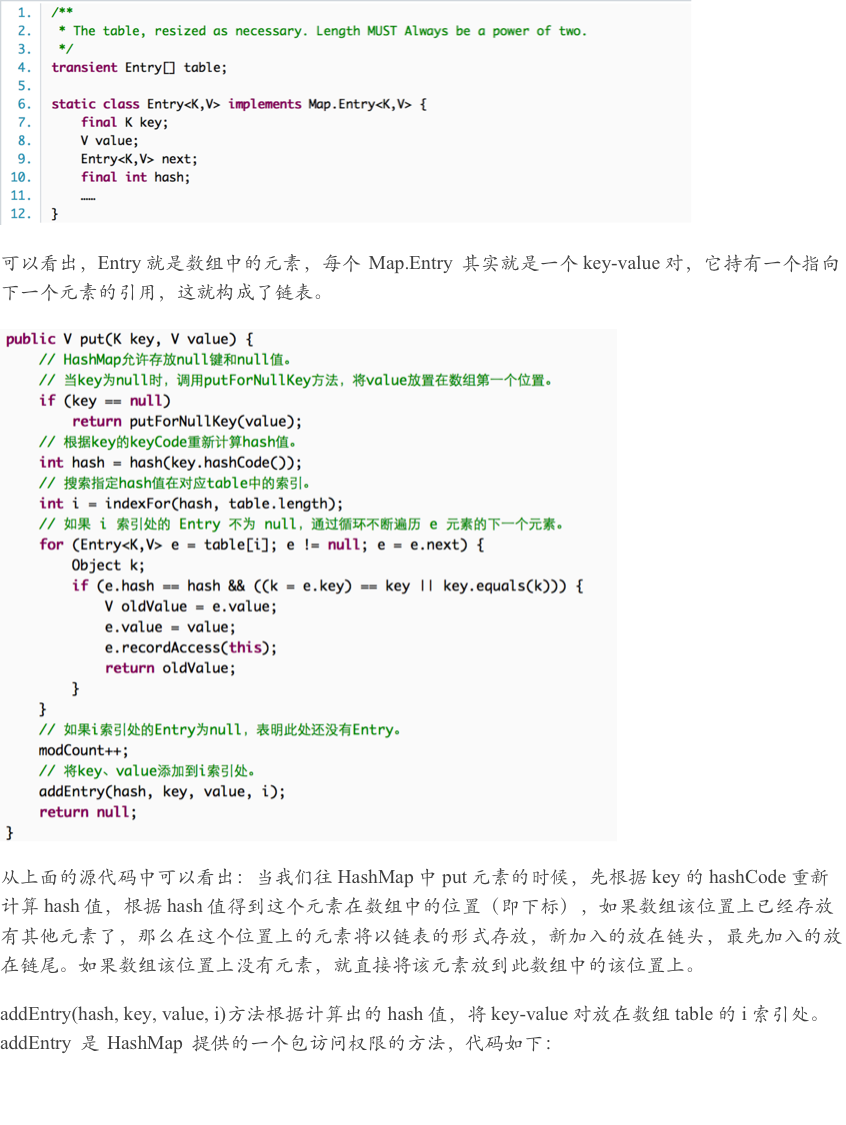Click the code line 'V value;' in Entry class
846x1125 pixels.
[109, 141]
